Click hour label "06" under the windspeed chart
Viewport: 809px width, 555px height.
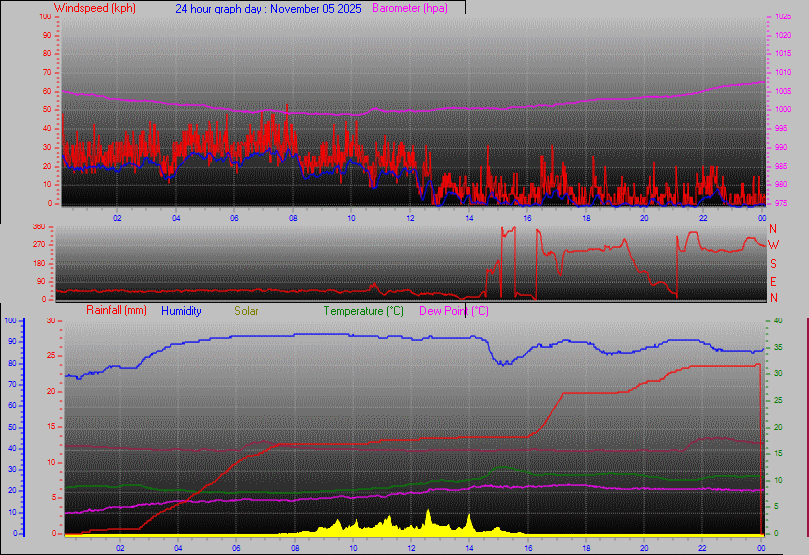click(234, 218)
